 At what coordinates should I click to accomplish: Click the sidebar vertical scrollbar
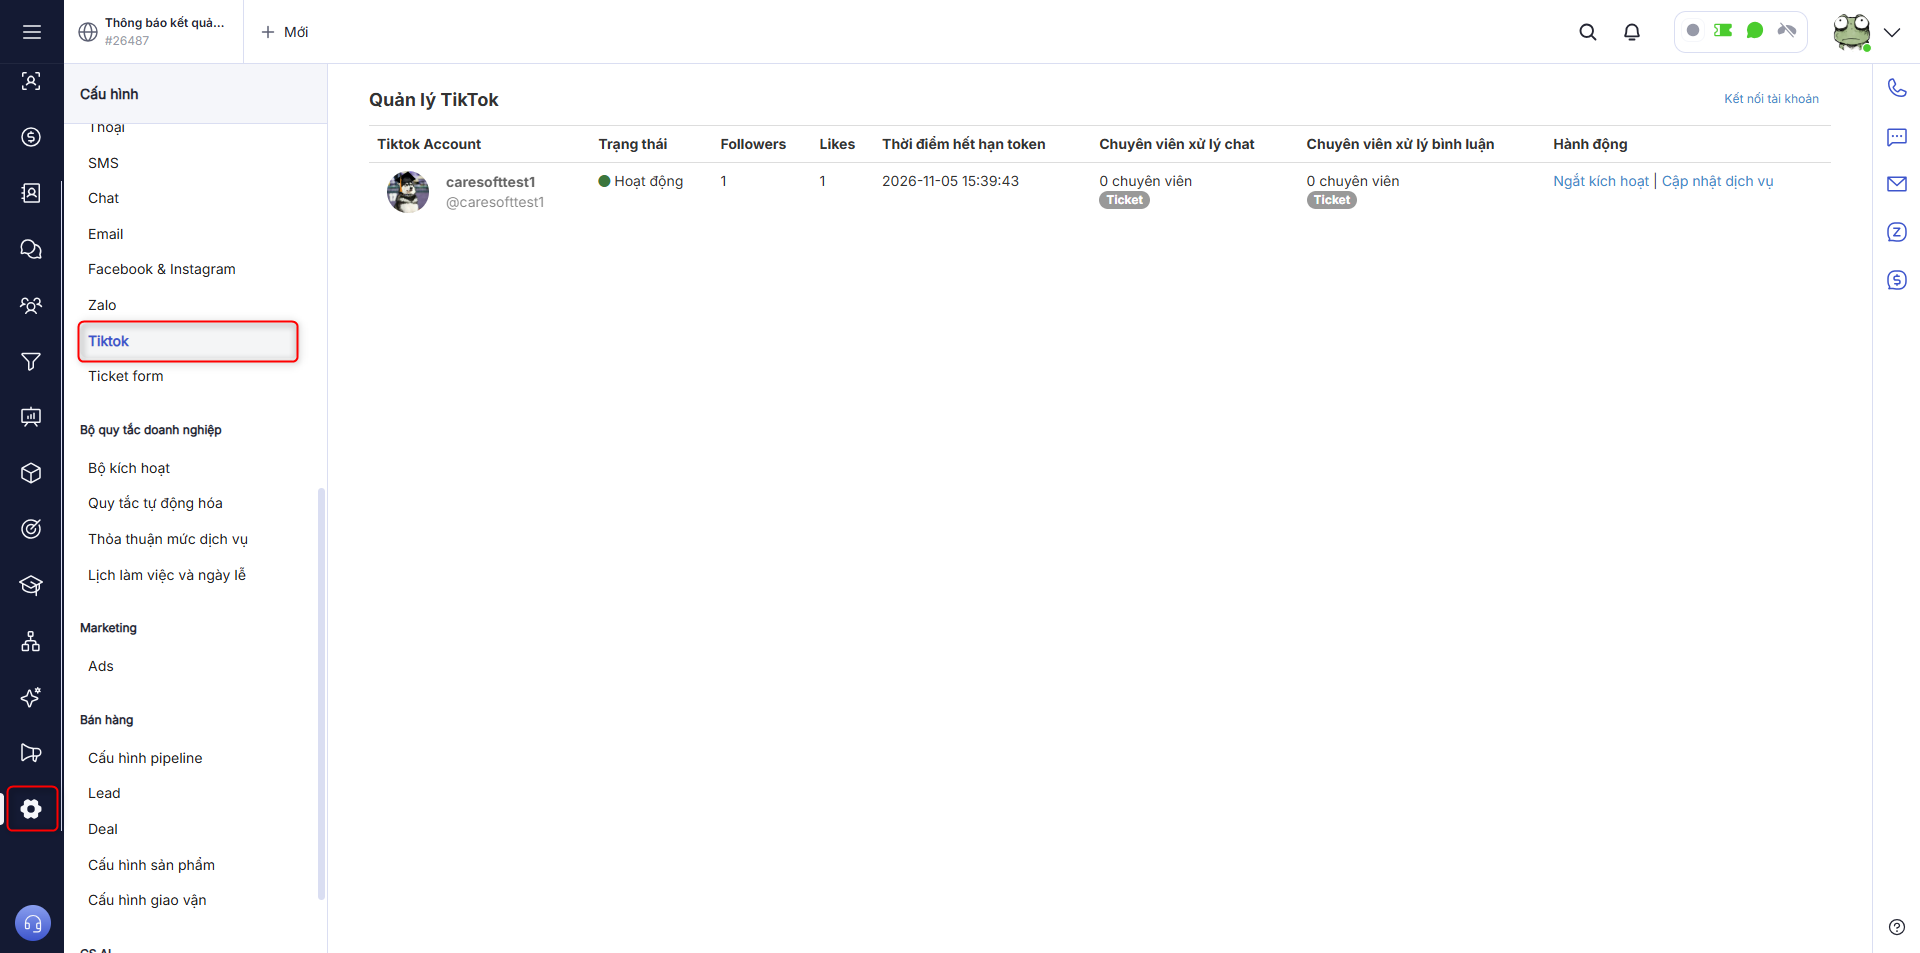point(321,692)
